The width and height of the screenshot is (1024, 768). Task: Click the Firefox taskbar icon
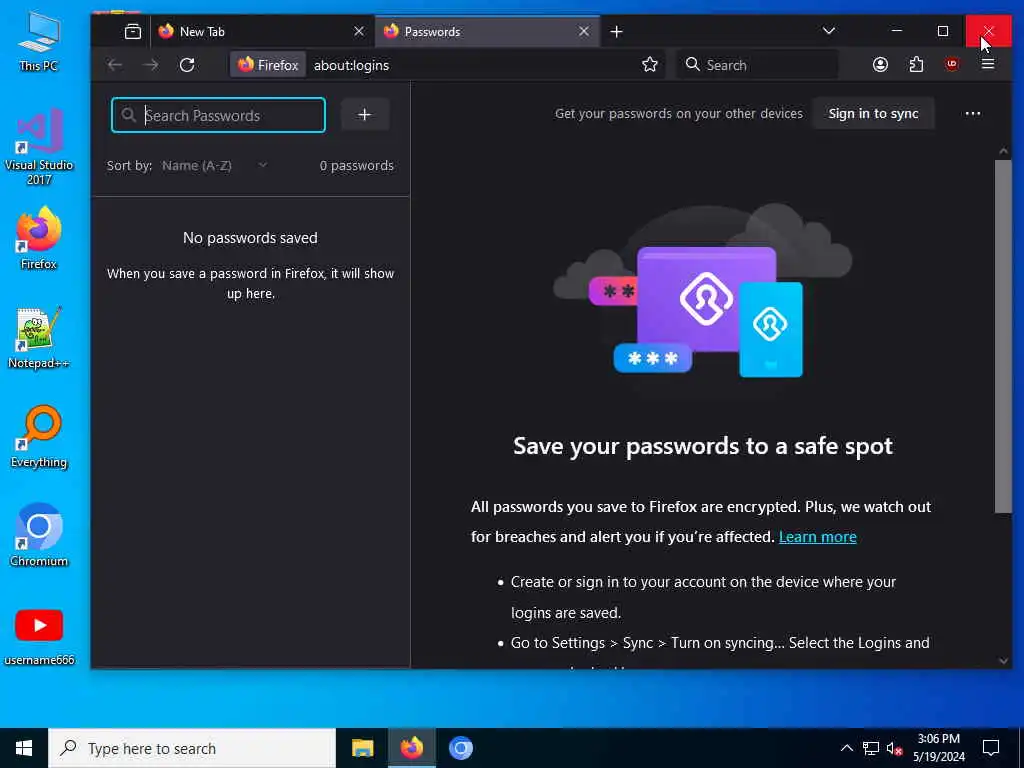[411, 748]
